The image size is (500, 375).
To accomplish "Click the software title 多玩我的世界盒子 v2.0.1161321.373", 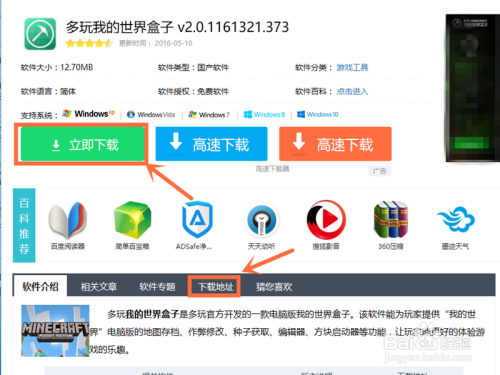I will click(x=177, y=27).
